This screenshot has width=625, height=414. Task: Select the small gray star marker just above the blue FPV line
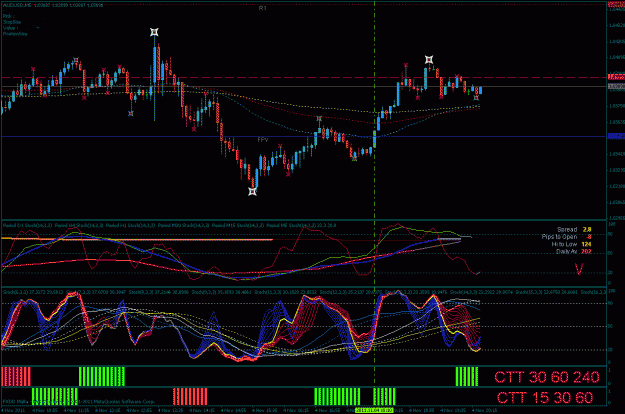[319, 118]
